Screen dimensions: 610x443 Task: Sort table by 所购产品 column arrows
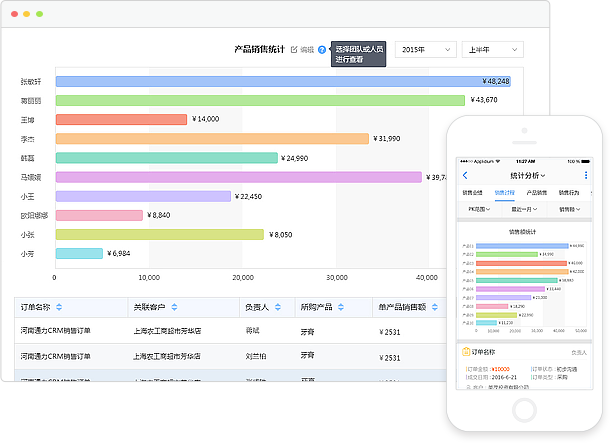(x=342, y=307)
